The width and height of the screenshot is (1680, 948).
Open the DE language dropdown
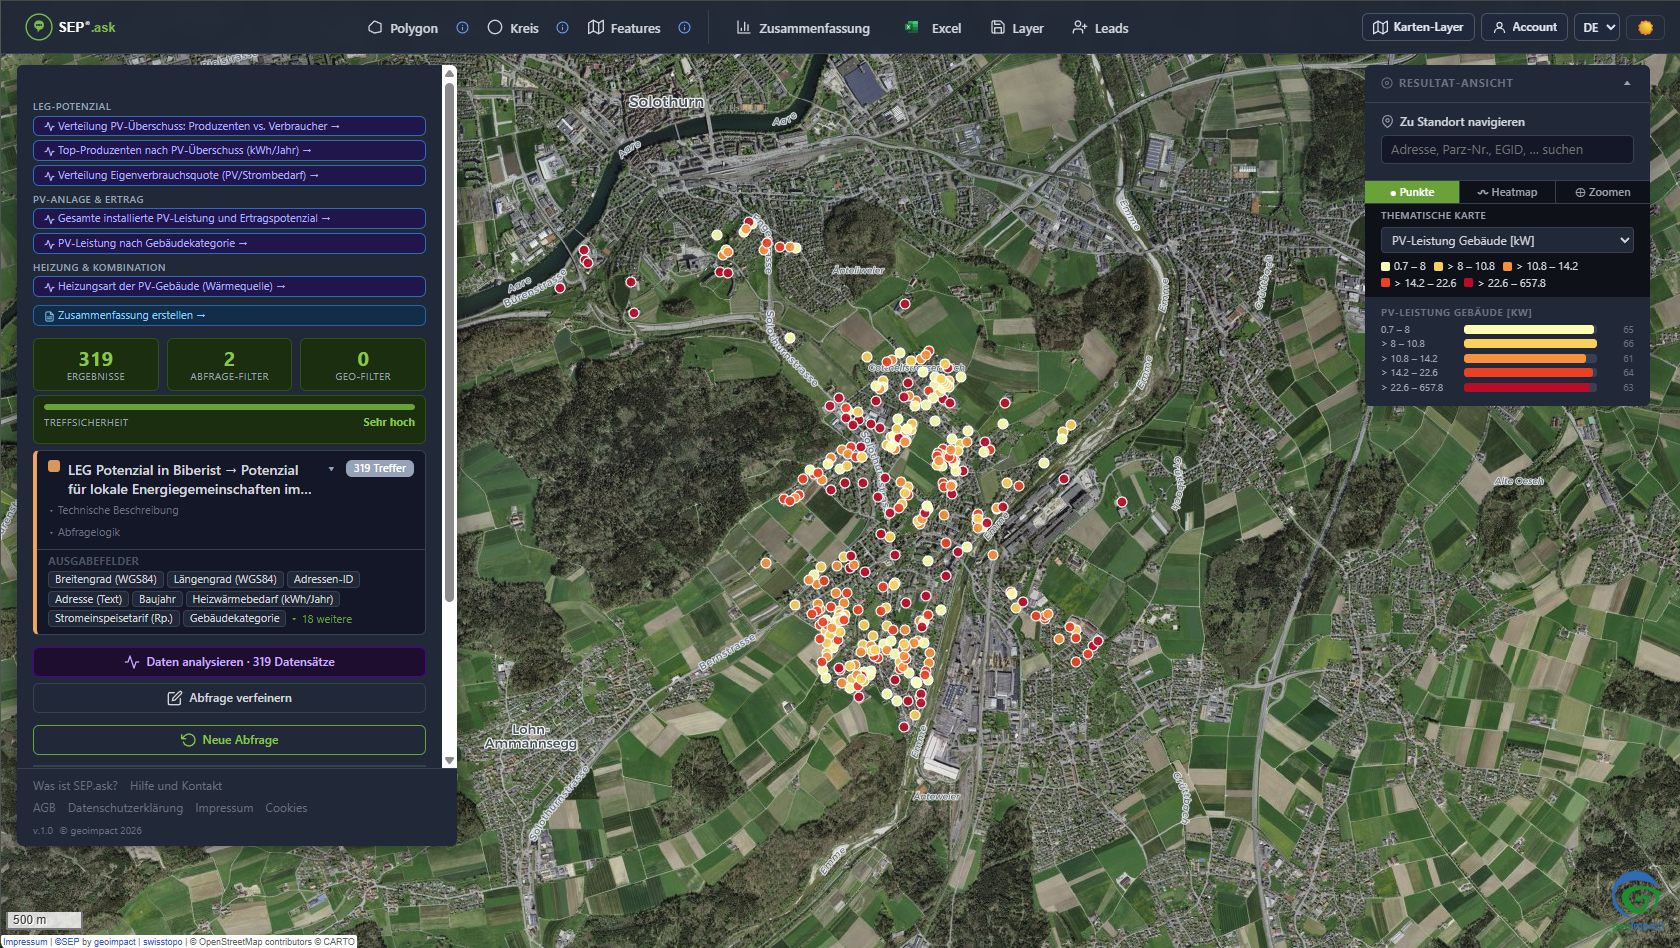tap(1599, 28)
